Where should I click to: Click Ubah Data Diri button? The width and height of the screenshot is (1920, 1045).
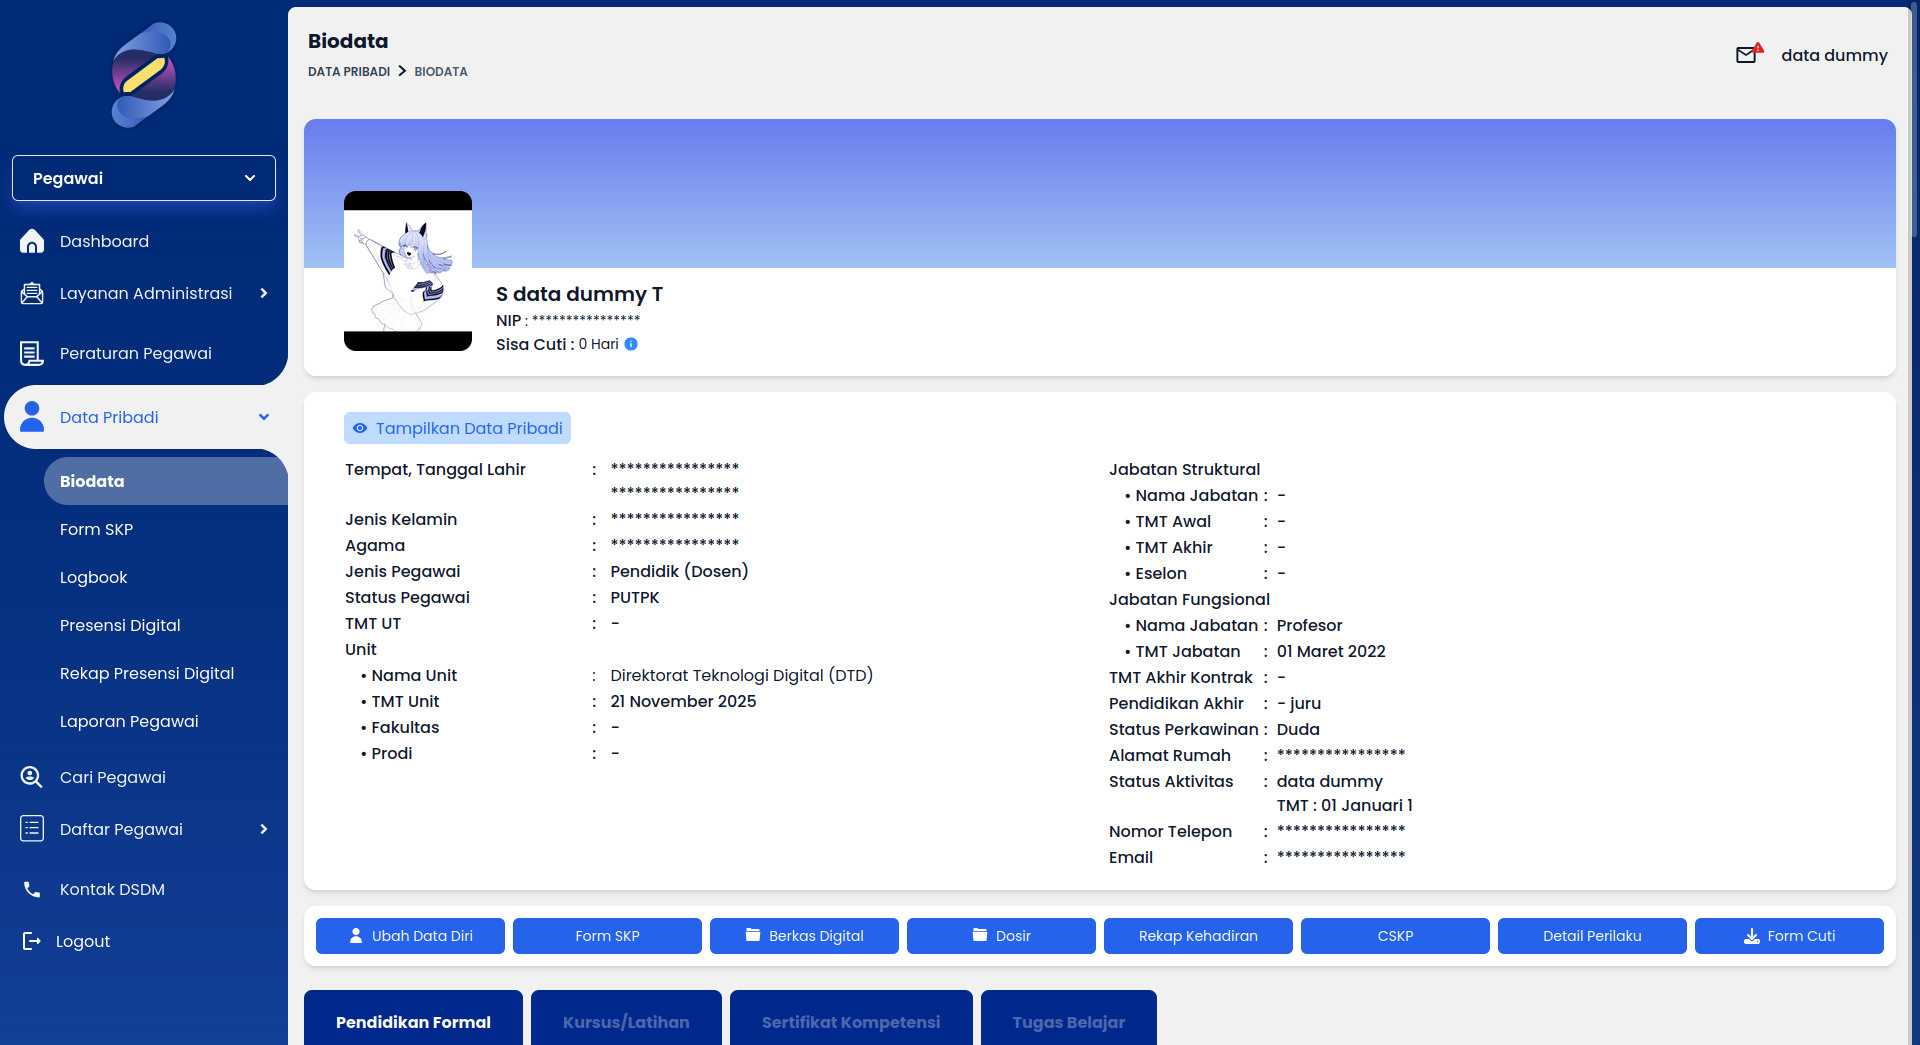pyautogui.click(x=410, y=936)
